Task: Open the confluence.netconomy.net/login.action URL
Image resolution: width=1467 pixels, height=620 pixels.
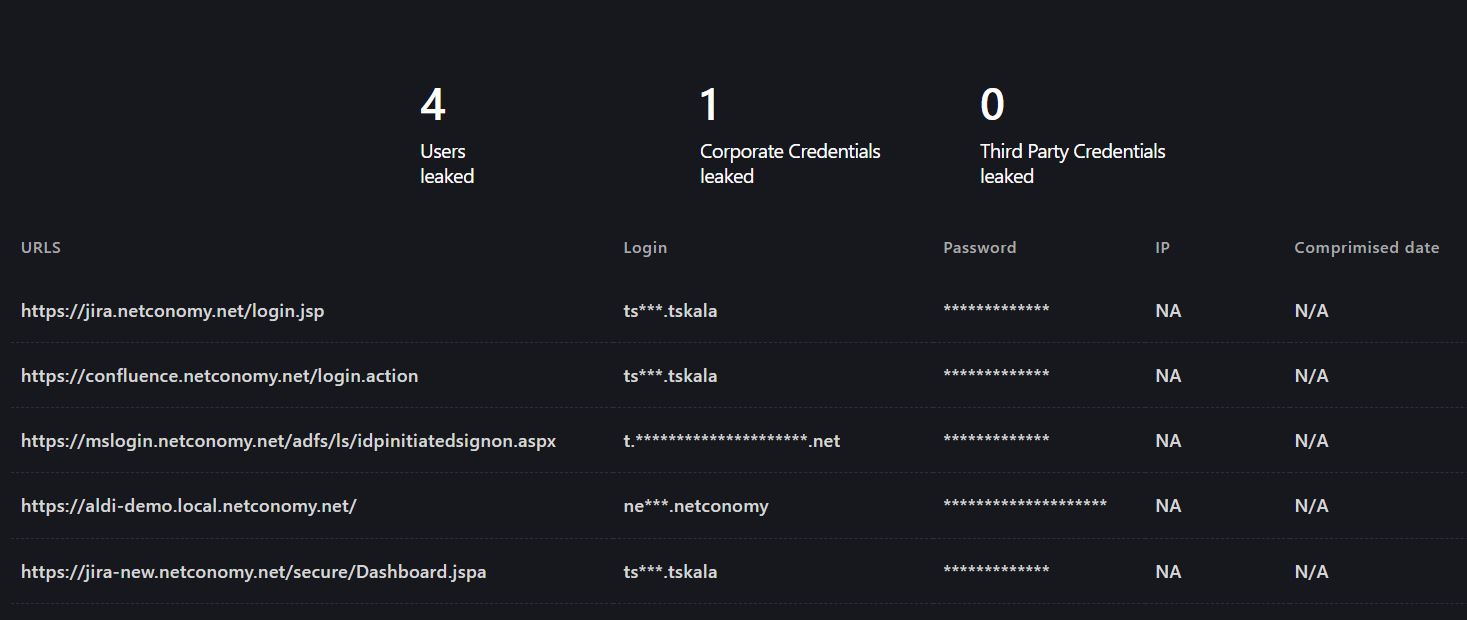Action: pos(219,376)
